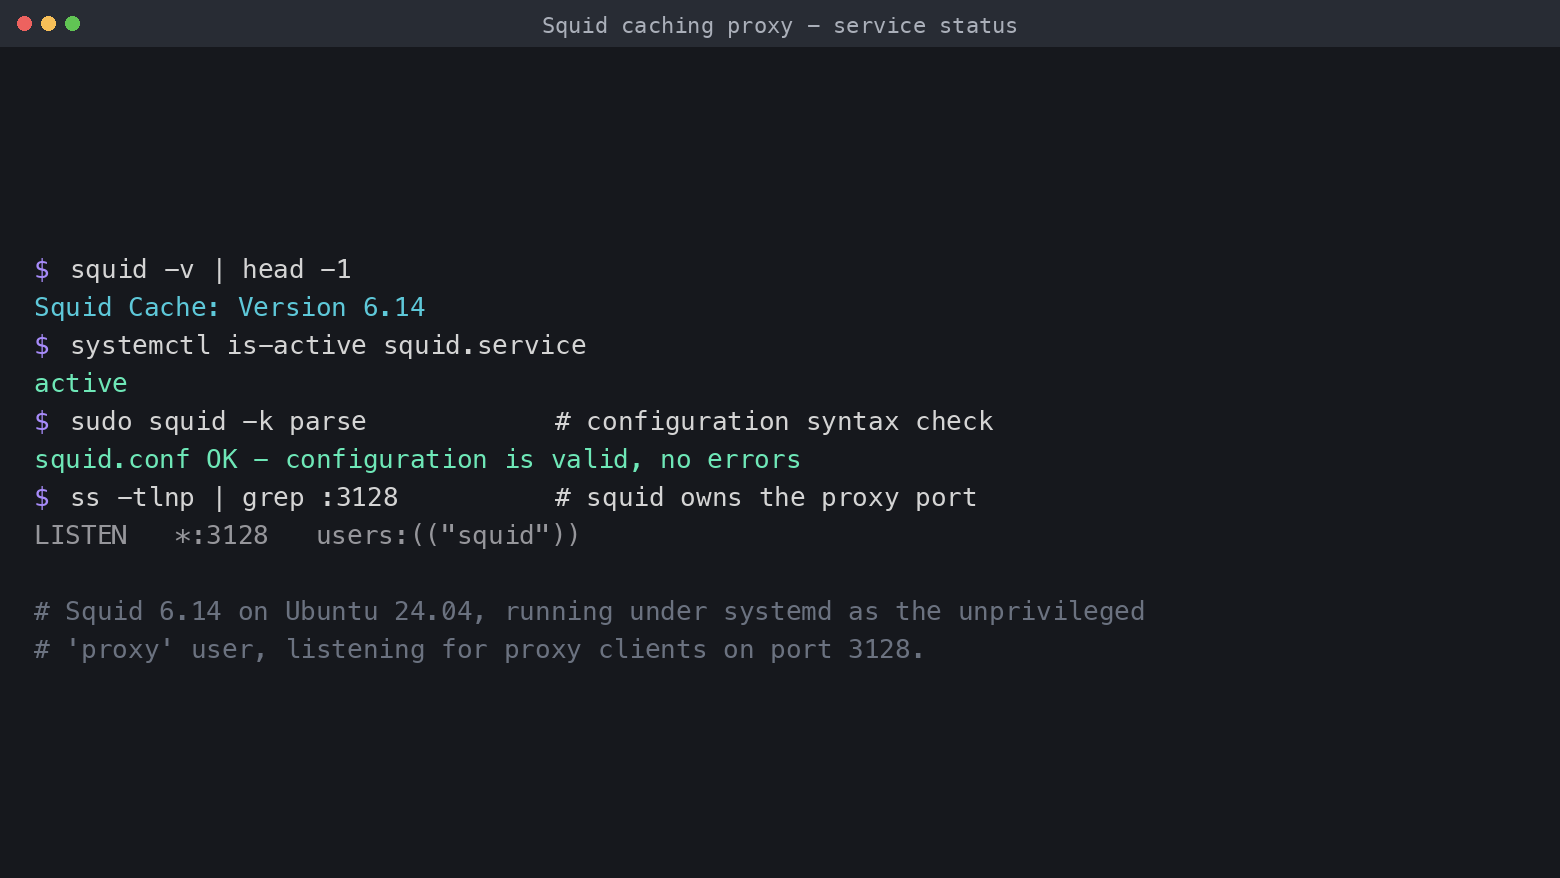Click the command 'sudo squid -k parse'
This screenshot has width=1560, height=878.
pyautogui.click(x=218, y=422)
